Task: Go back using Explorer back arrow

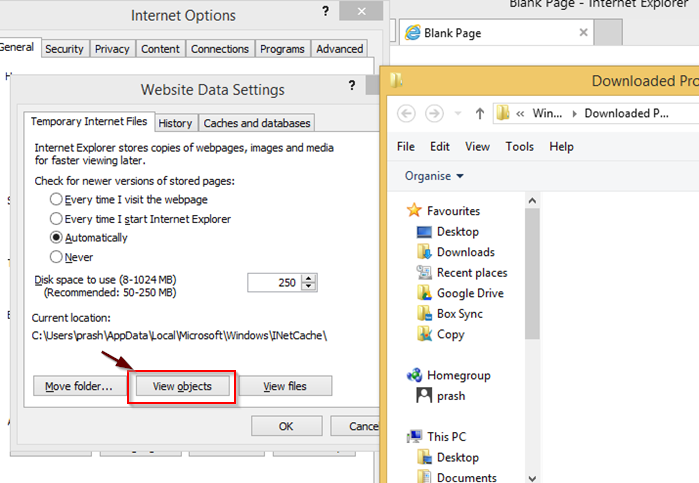Action: pos(406,113)
